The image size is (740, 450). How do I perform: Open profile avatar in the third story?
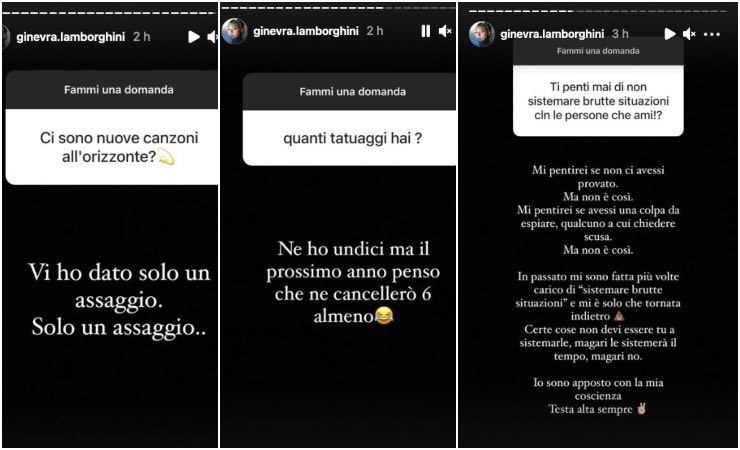click(x=481, y=34)
